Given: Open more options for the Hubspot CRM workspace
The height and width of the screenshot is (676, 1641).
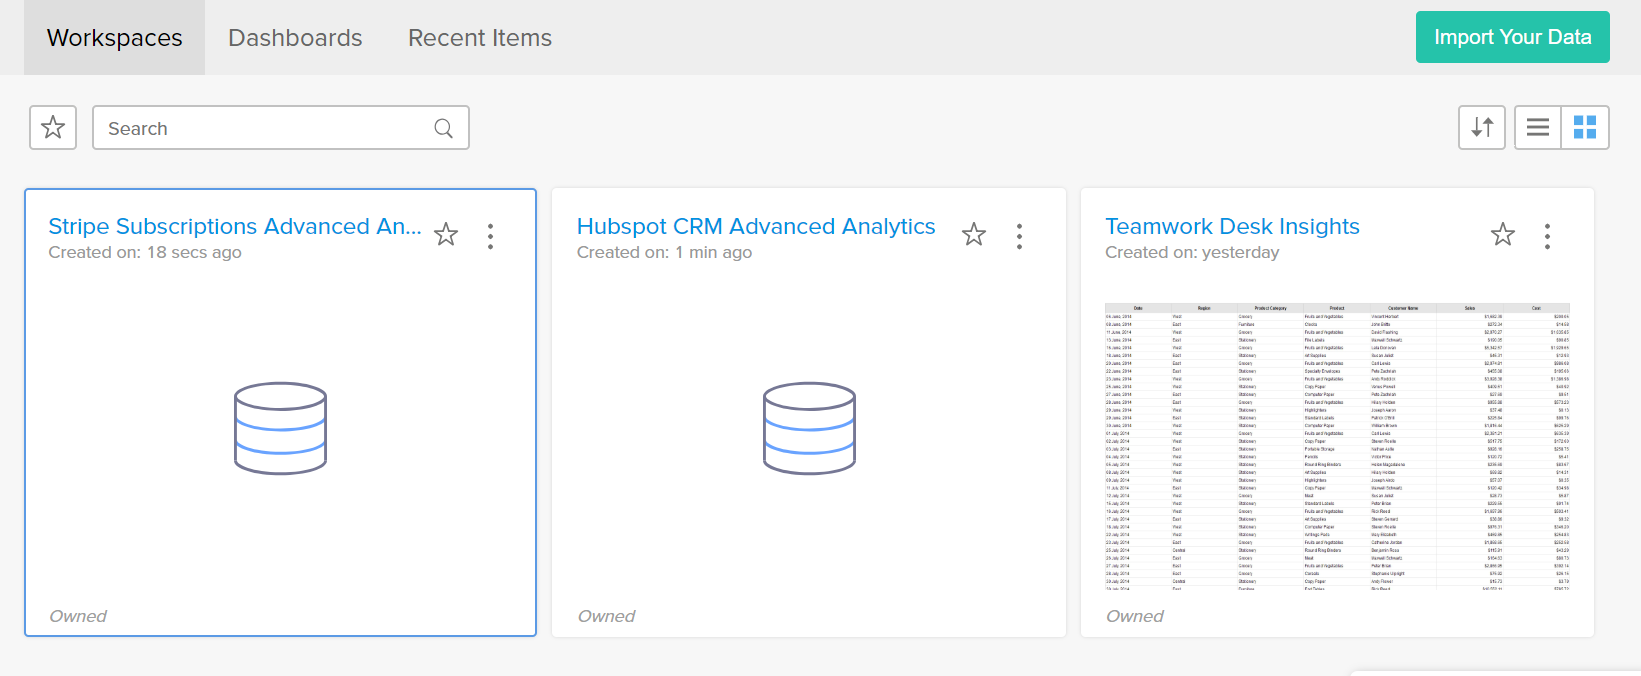Looking at the screenshot, I should point(1019,236).
